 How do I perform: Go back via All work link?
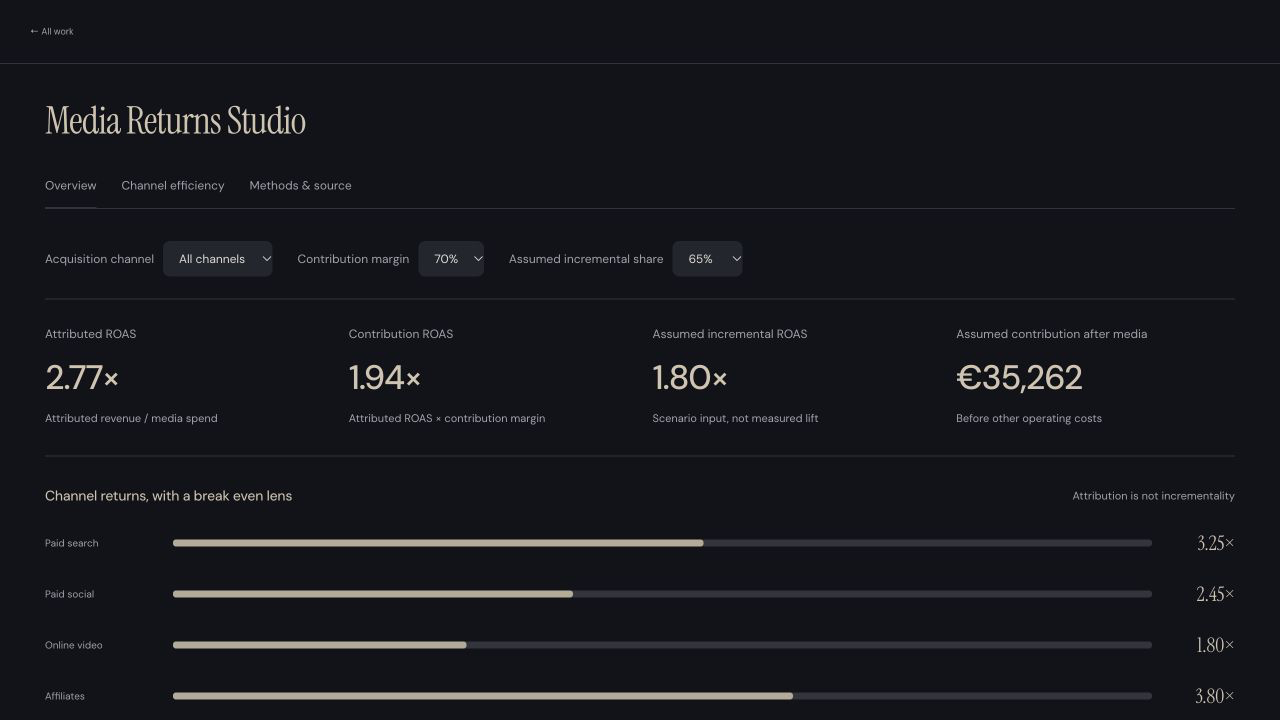click(52, 32)
